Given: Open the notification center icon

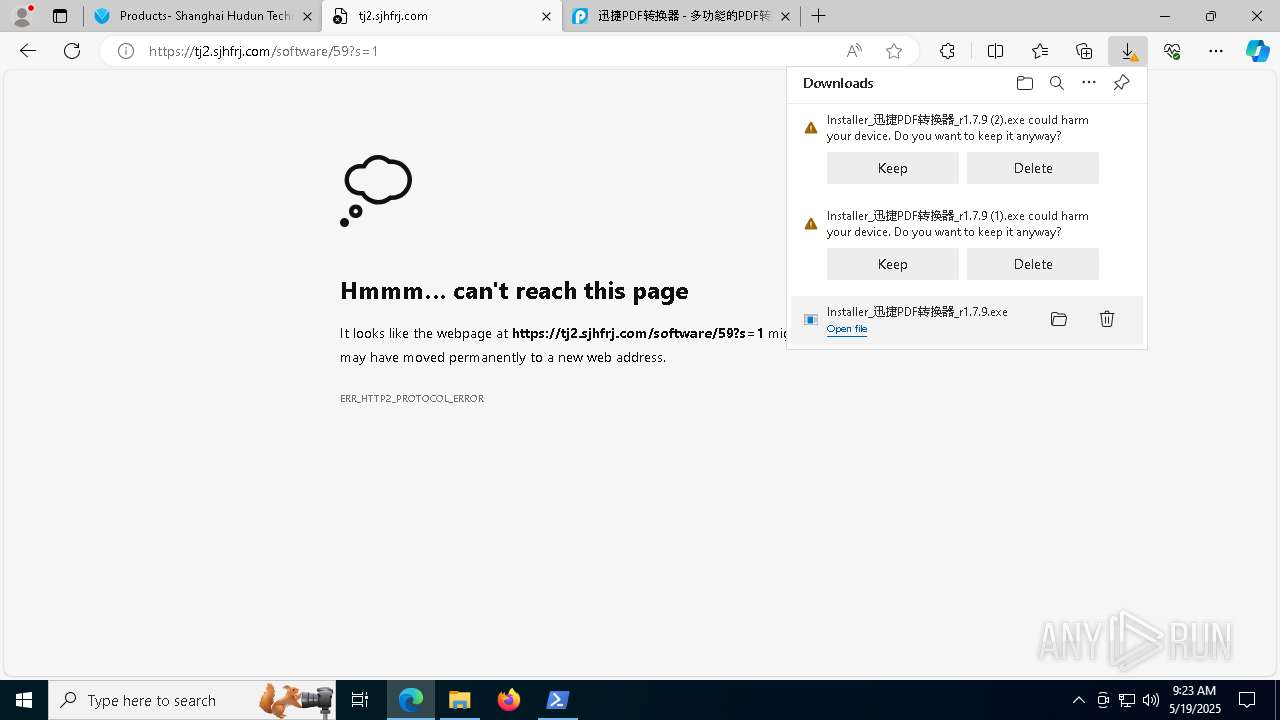Looking at the screenshot, I should (x=1247, y=700).
